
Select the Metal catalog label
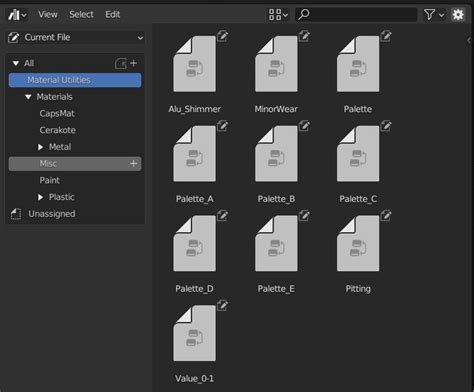coord(60,147)
